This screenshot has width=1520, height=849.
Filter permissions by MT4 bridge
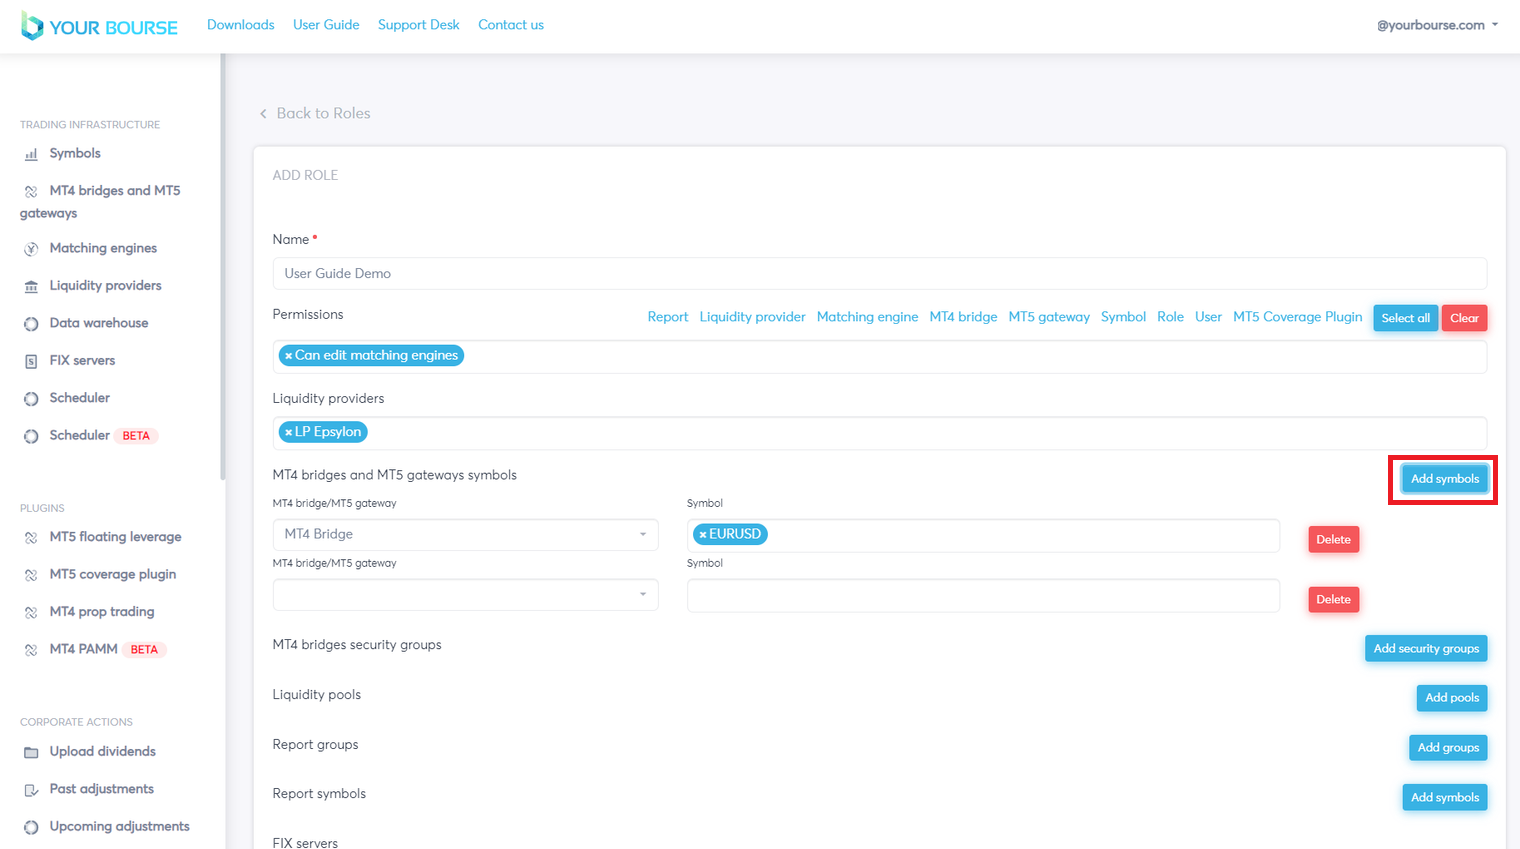[963, 317]
